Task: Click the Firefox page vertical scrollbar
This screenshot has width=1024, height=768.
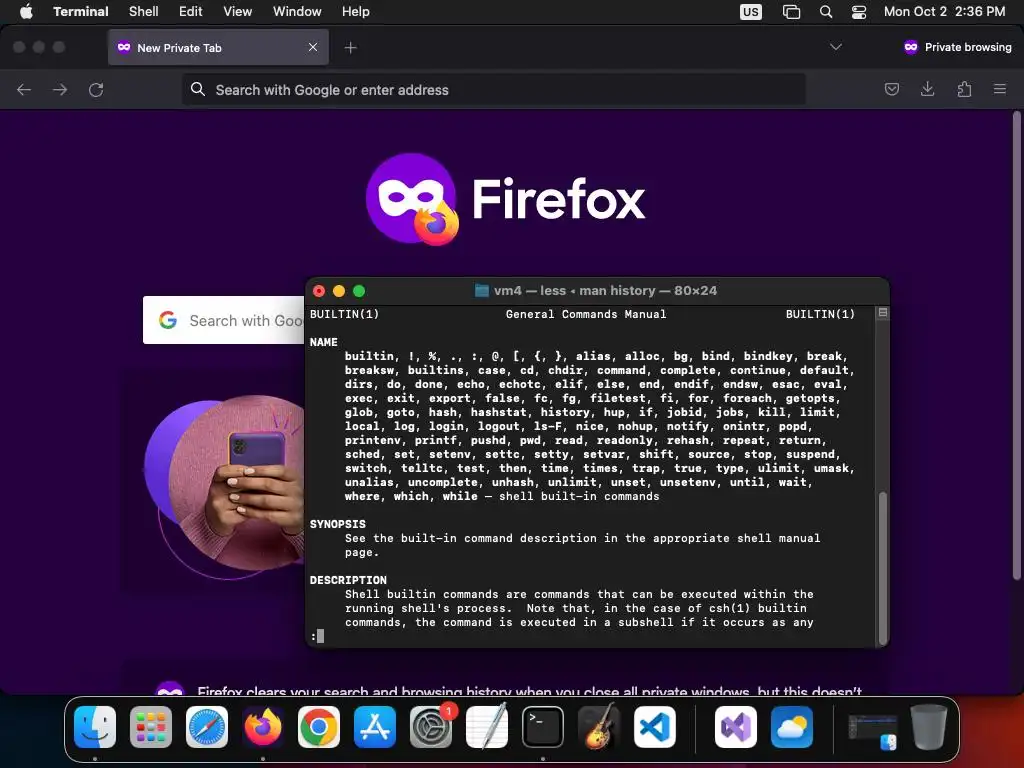Action: 1016,346
